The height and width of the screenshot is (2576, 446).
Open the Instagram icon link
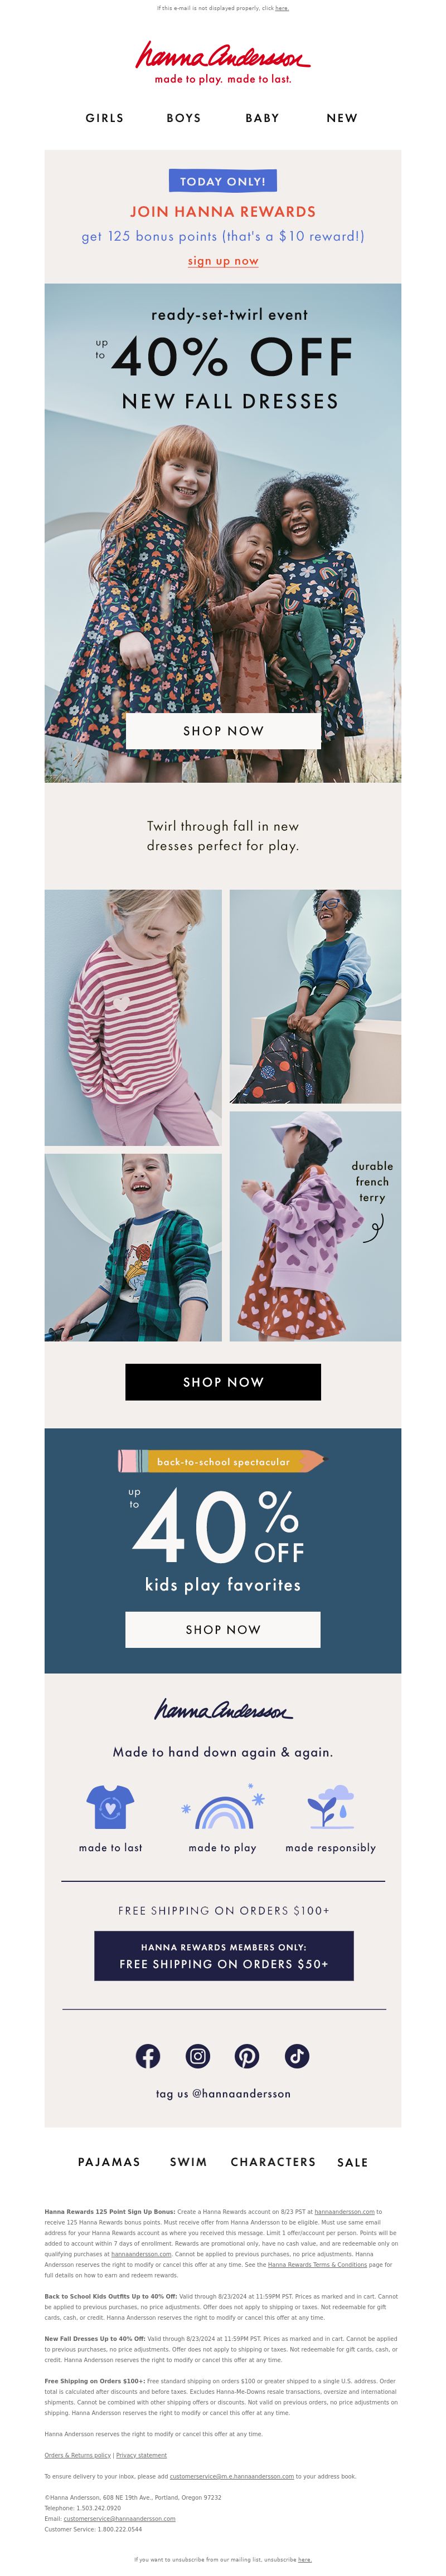[x=198, y=2056]
